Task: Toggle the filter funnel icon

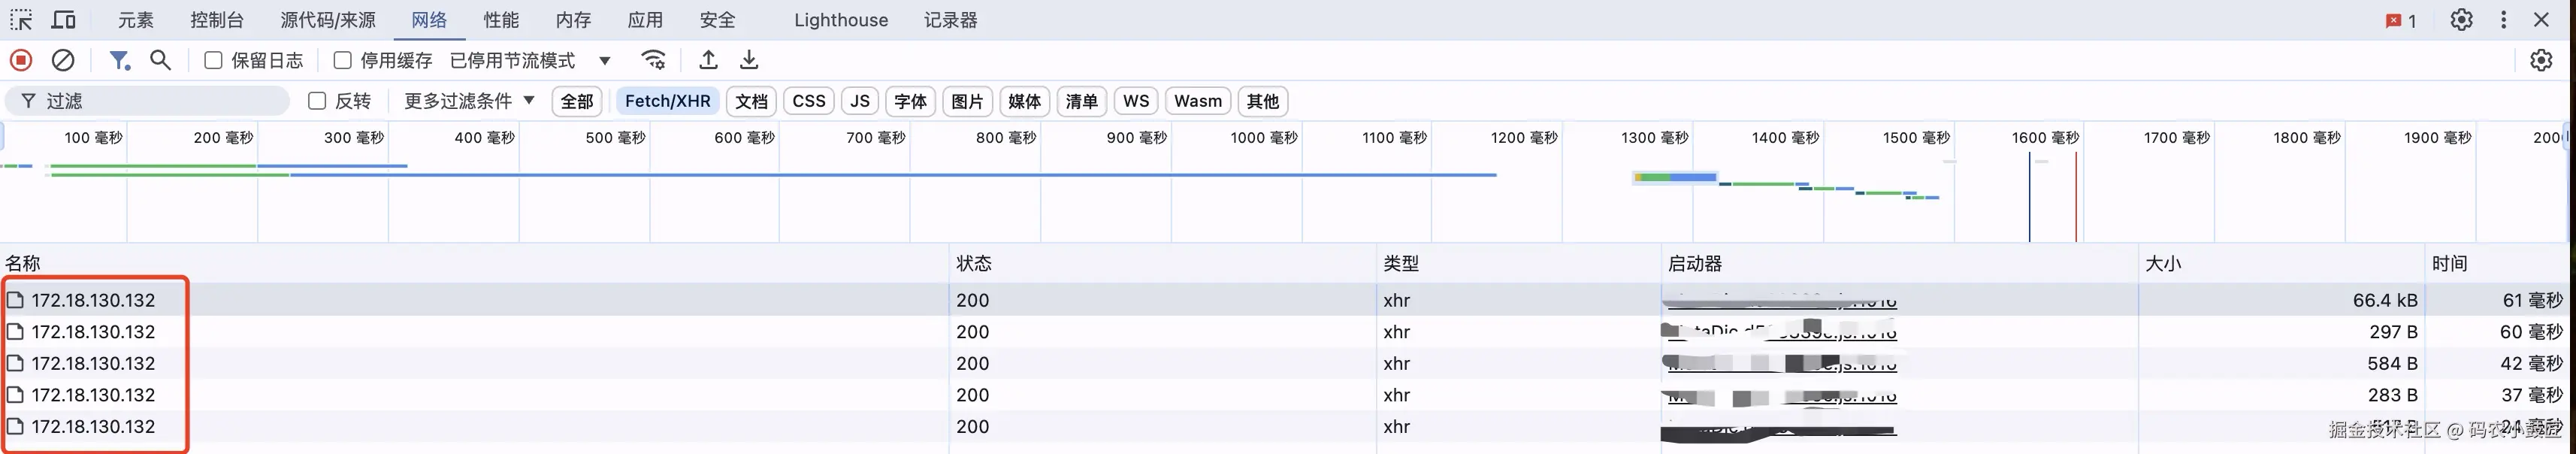Action: coord(120,60)
